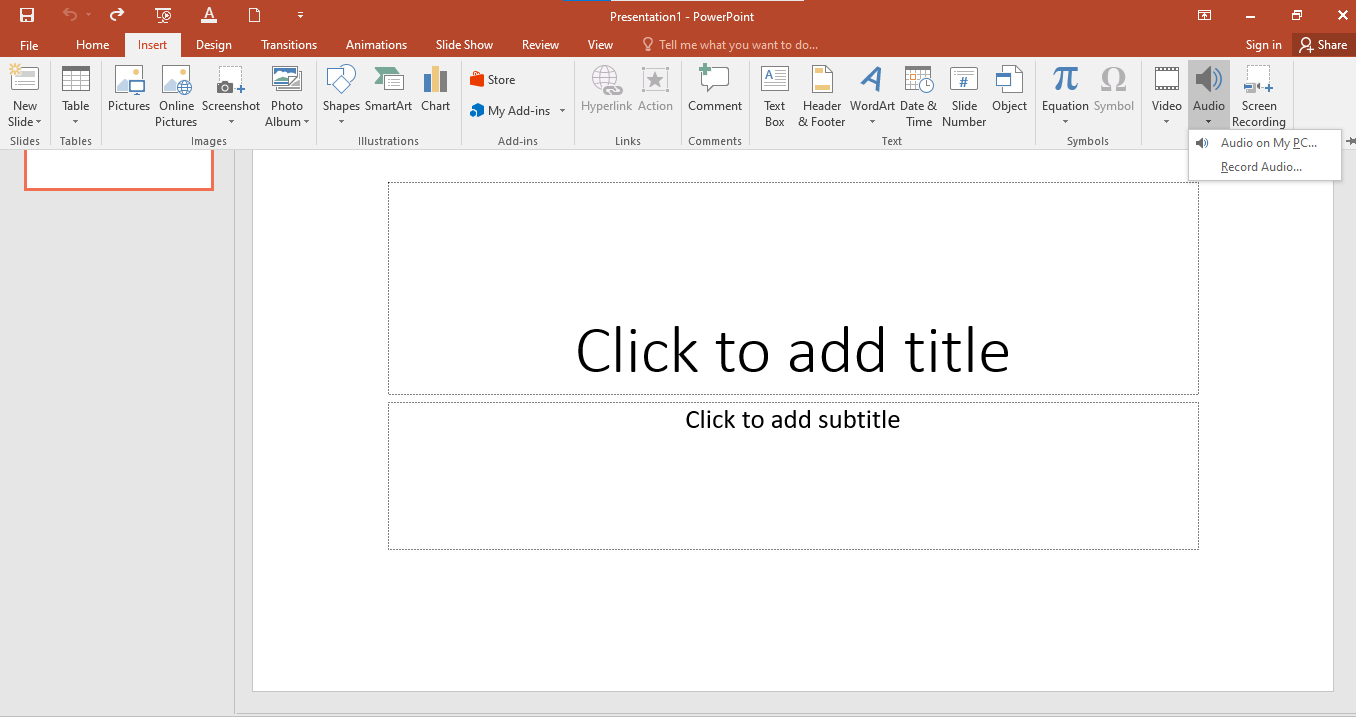The width and height of the screenshot is (1356, 717).
Task: Click the title placeholder text
Action: coord(793,351)
